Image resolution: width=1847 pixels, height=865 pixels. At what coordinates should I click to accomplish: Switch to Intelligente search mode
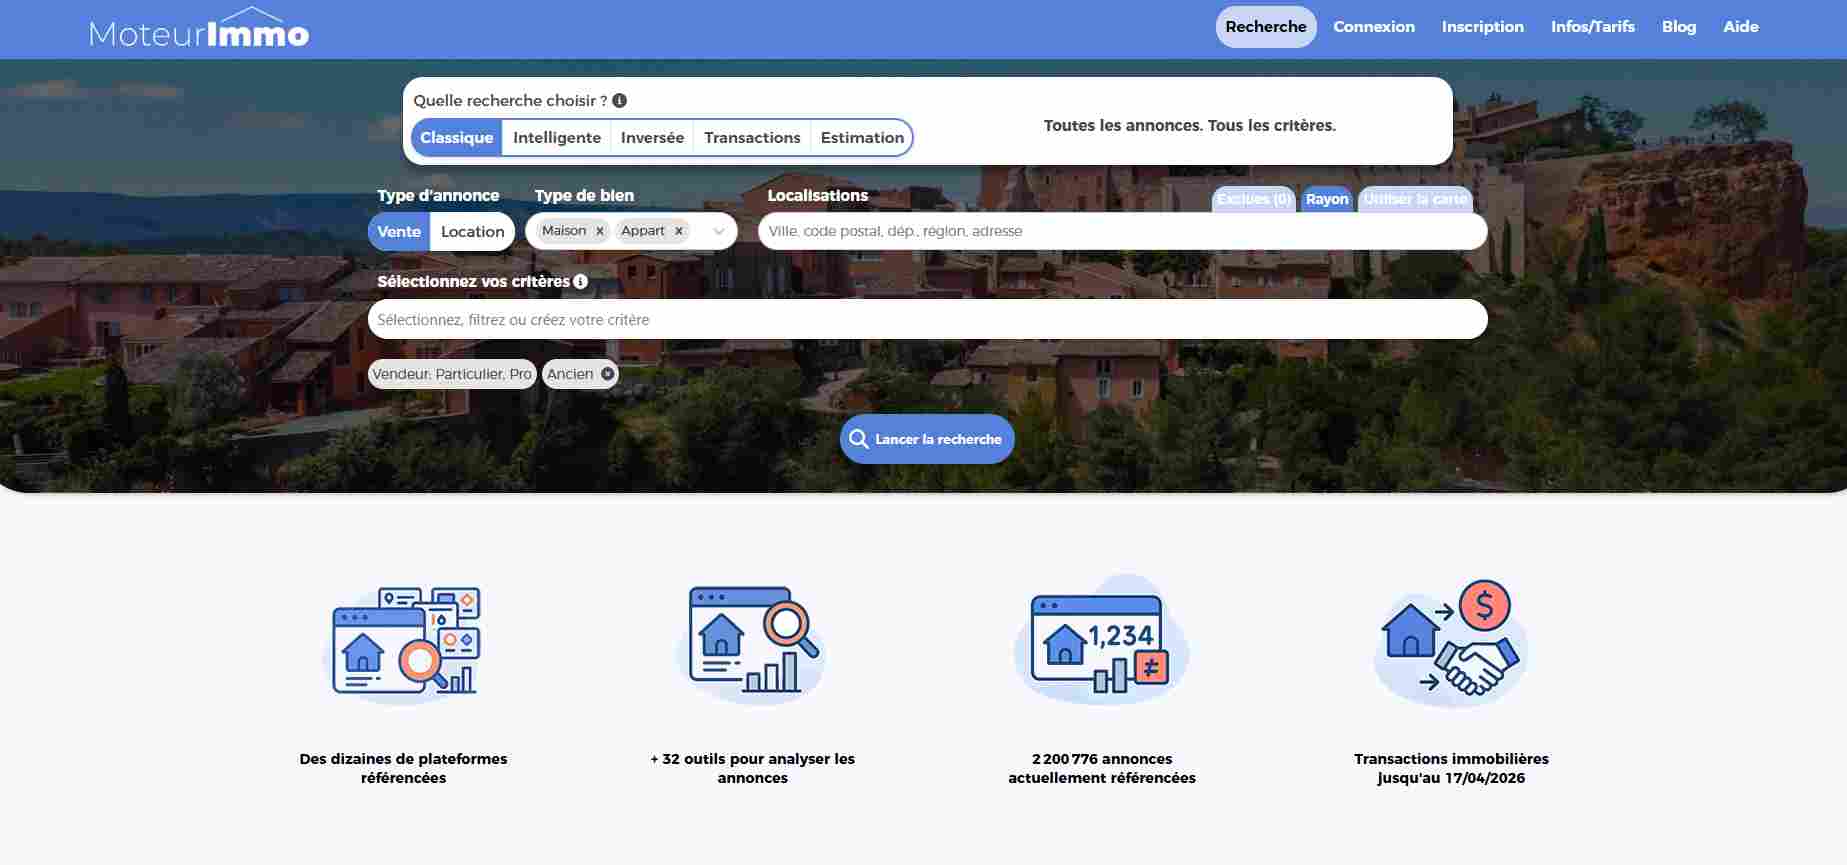tap(557, 138)
